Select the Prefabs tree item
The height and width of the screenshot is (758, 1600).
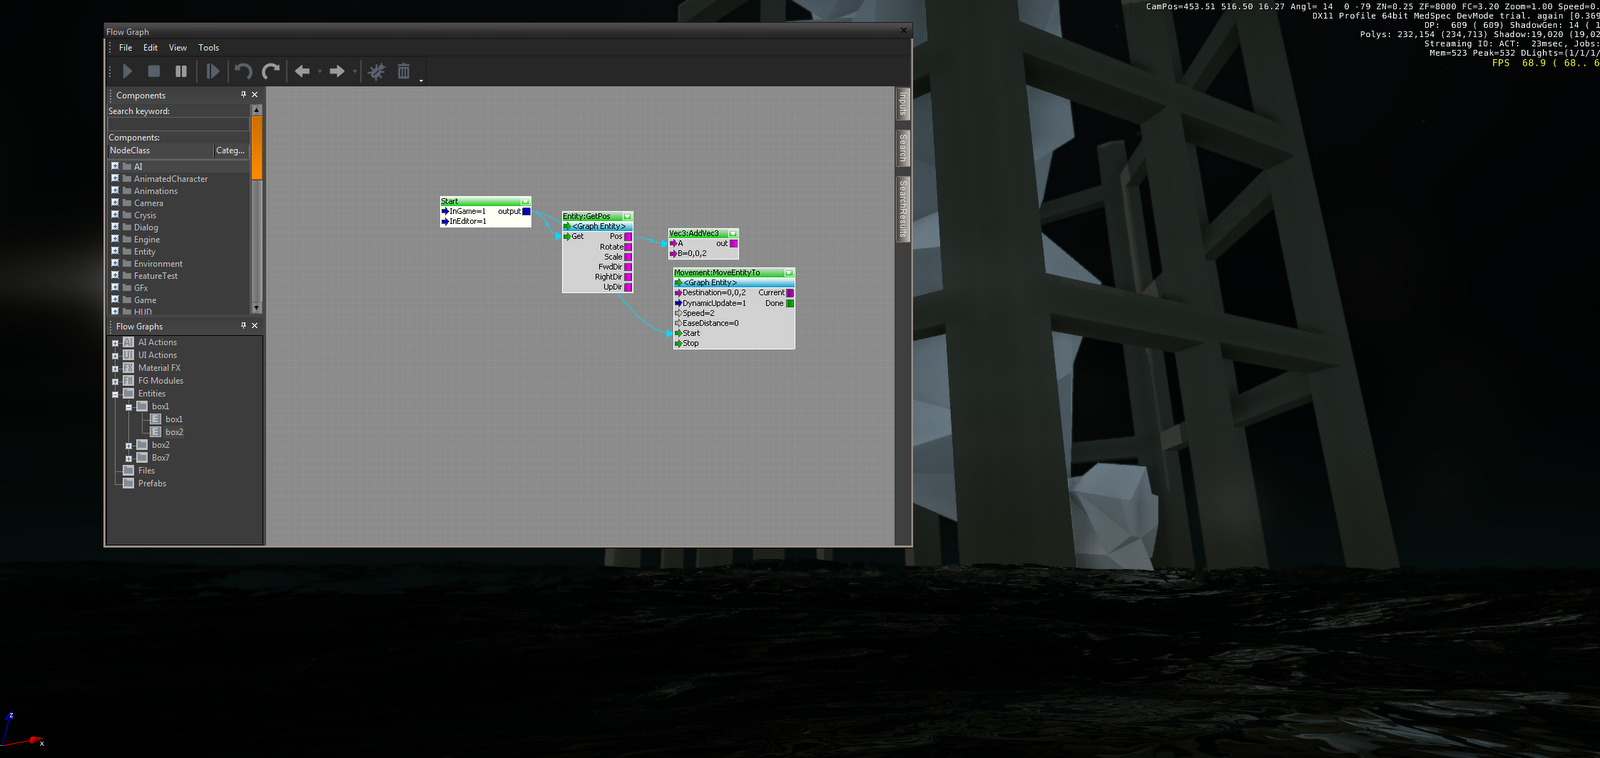(x=152, y=484)
